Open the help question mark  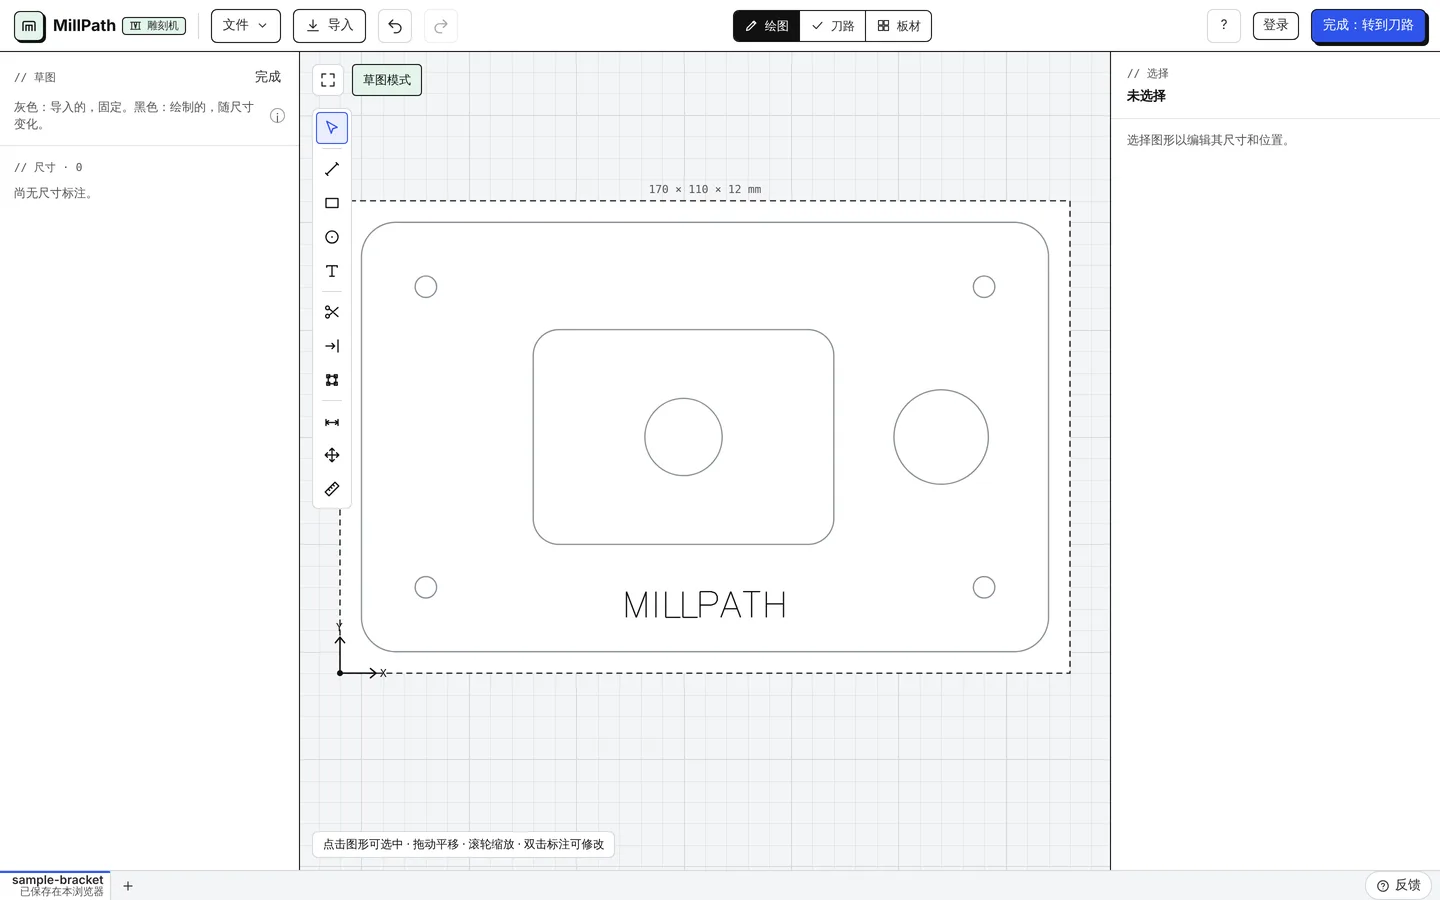click(x=1224, y=26)
